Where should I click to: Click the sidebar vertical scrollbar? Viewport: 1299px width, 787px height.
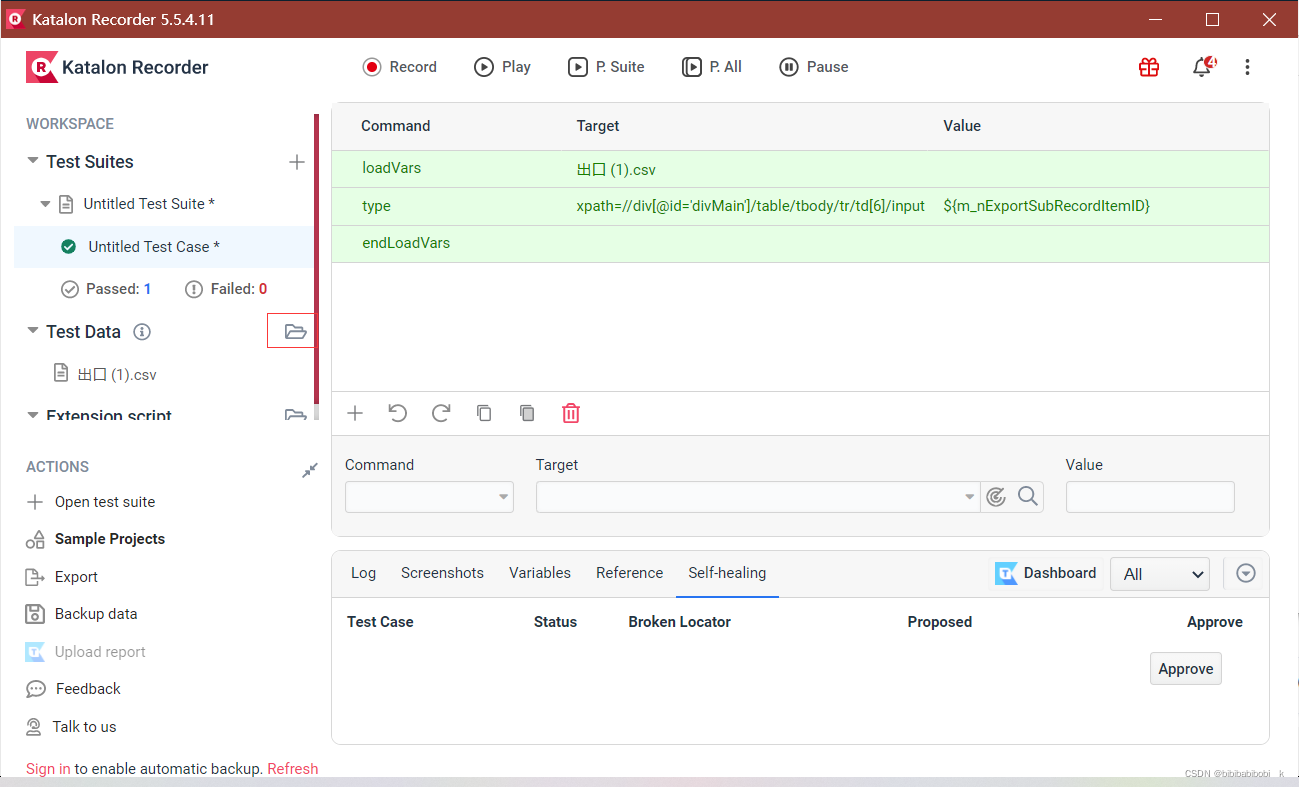coord(317,260)
